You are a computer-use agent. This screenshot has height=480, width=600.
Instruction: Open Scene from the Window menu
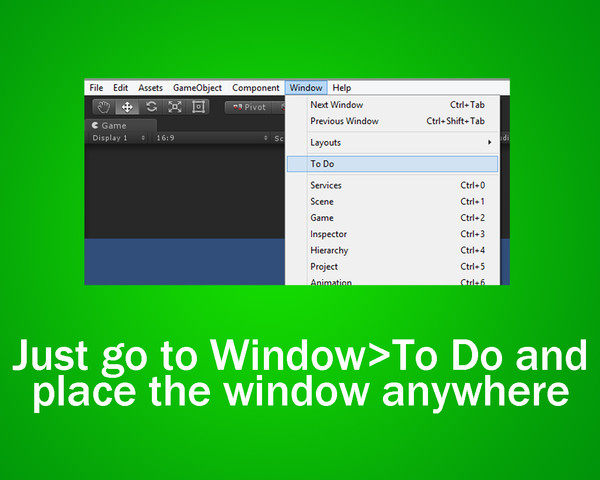393,202
